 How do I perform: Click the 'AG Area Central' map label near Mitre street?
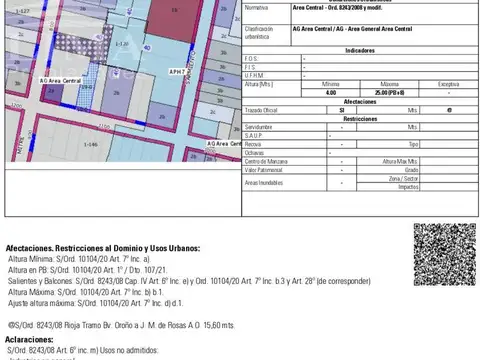[x=60, y=81]
